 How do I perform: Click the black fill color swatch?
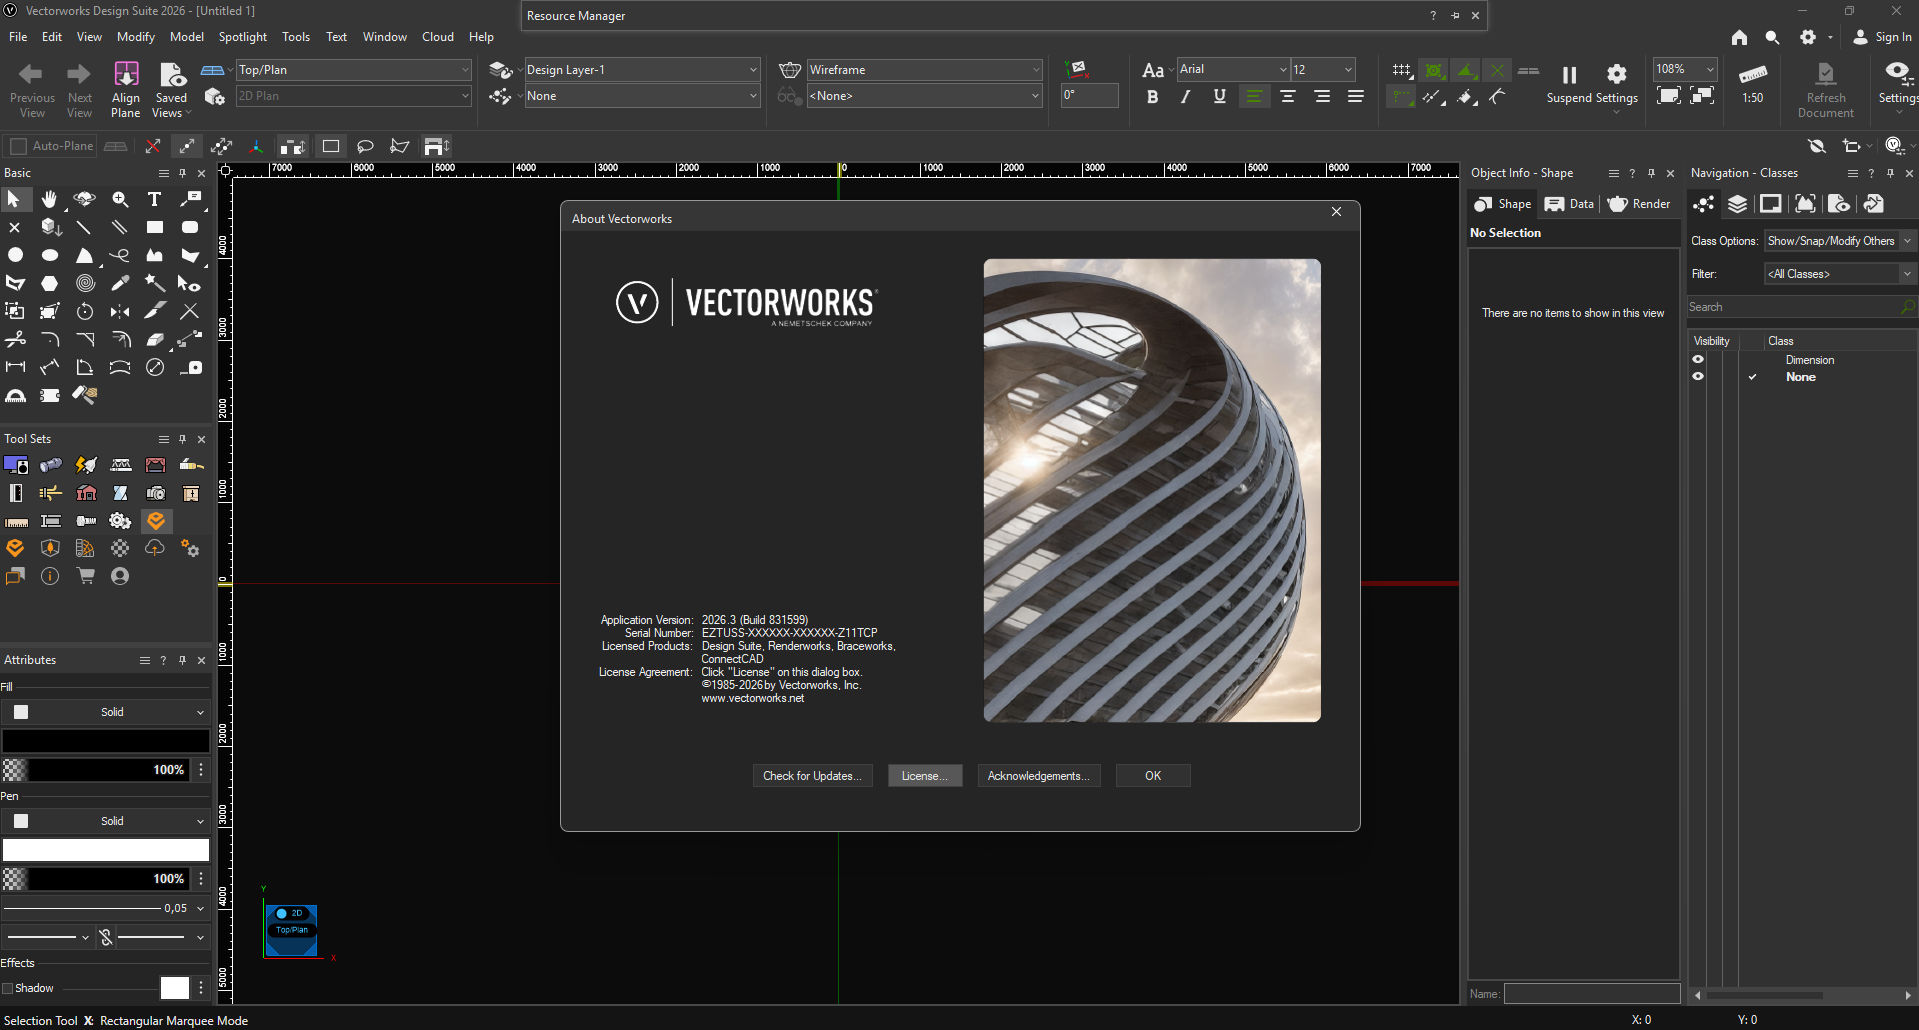[106, 741]
